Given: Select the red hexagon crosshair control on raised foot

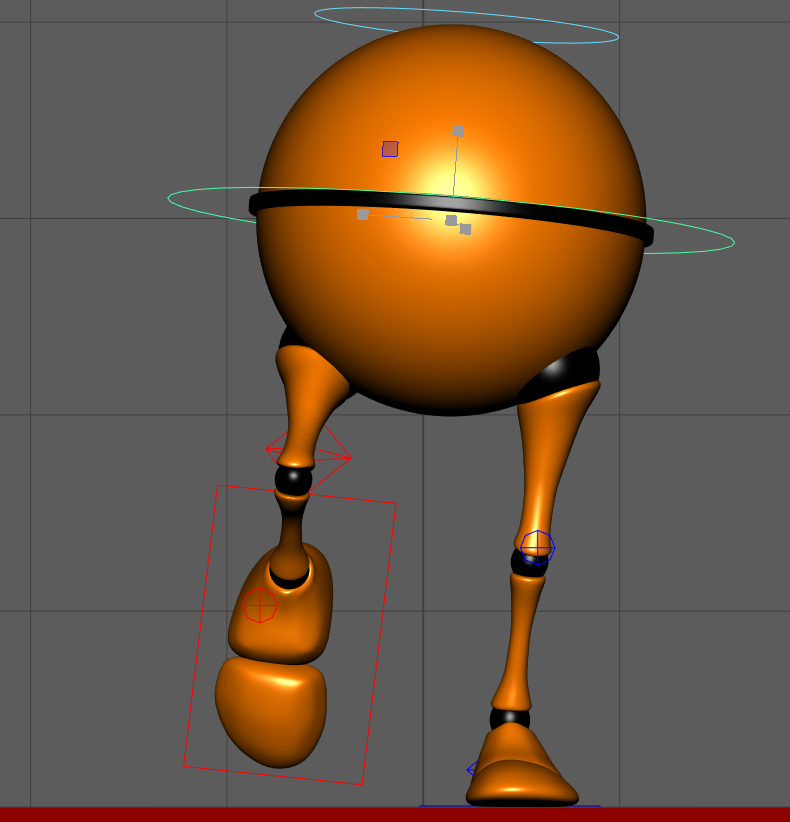Looking at the screenshot, I should [x=259, y=605].
